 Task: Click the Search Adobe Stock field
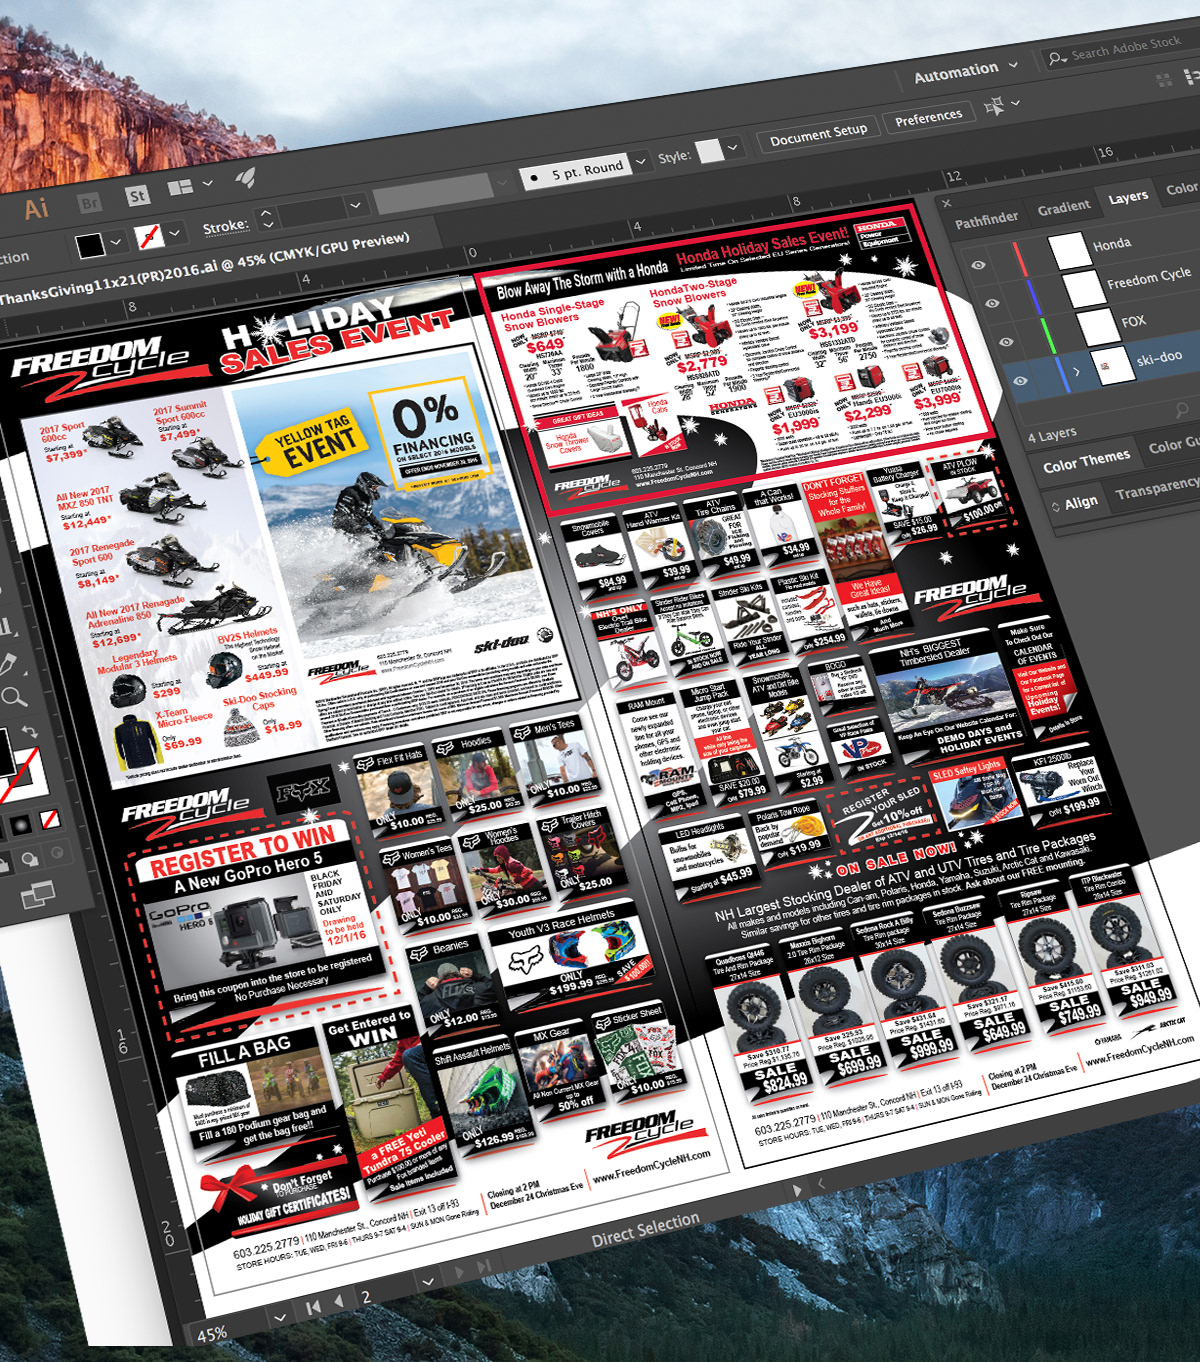click(x=1125, y=47)
